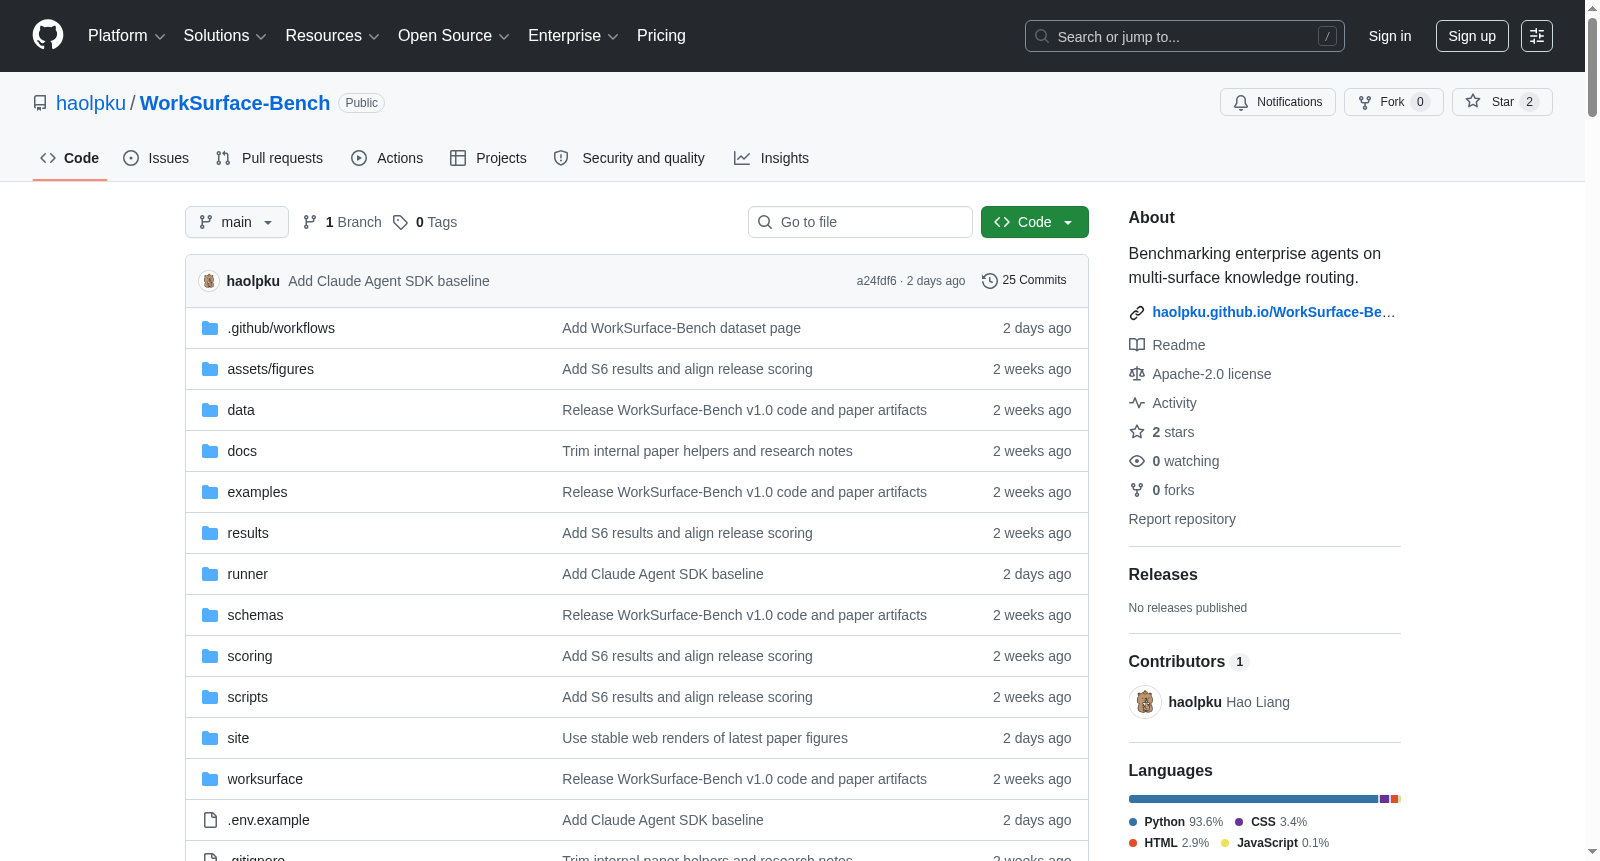The height and width of the screenshot is (861, 1600).
Task: Click the Activity pulse icon
Action: (x=1137, y=403)
